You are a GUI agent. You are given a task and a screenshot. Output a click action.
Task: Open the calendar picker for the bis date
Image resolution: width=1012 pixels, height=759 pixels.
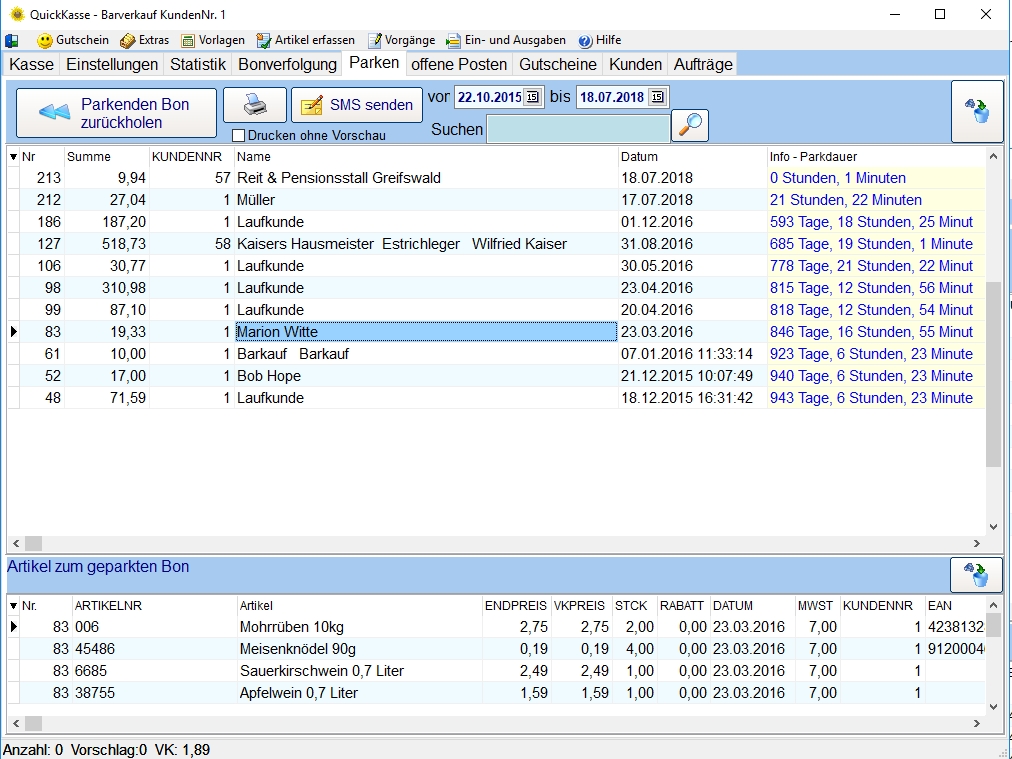pos(657,97)
